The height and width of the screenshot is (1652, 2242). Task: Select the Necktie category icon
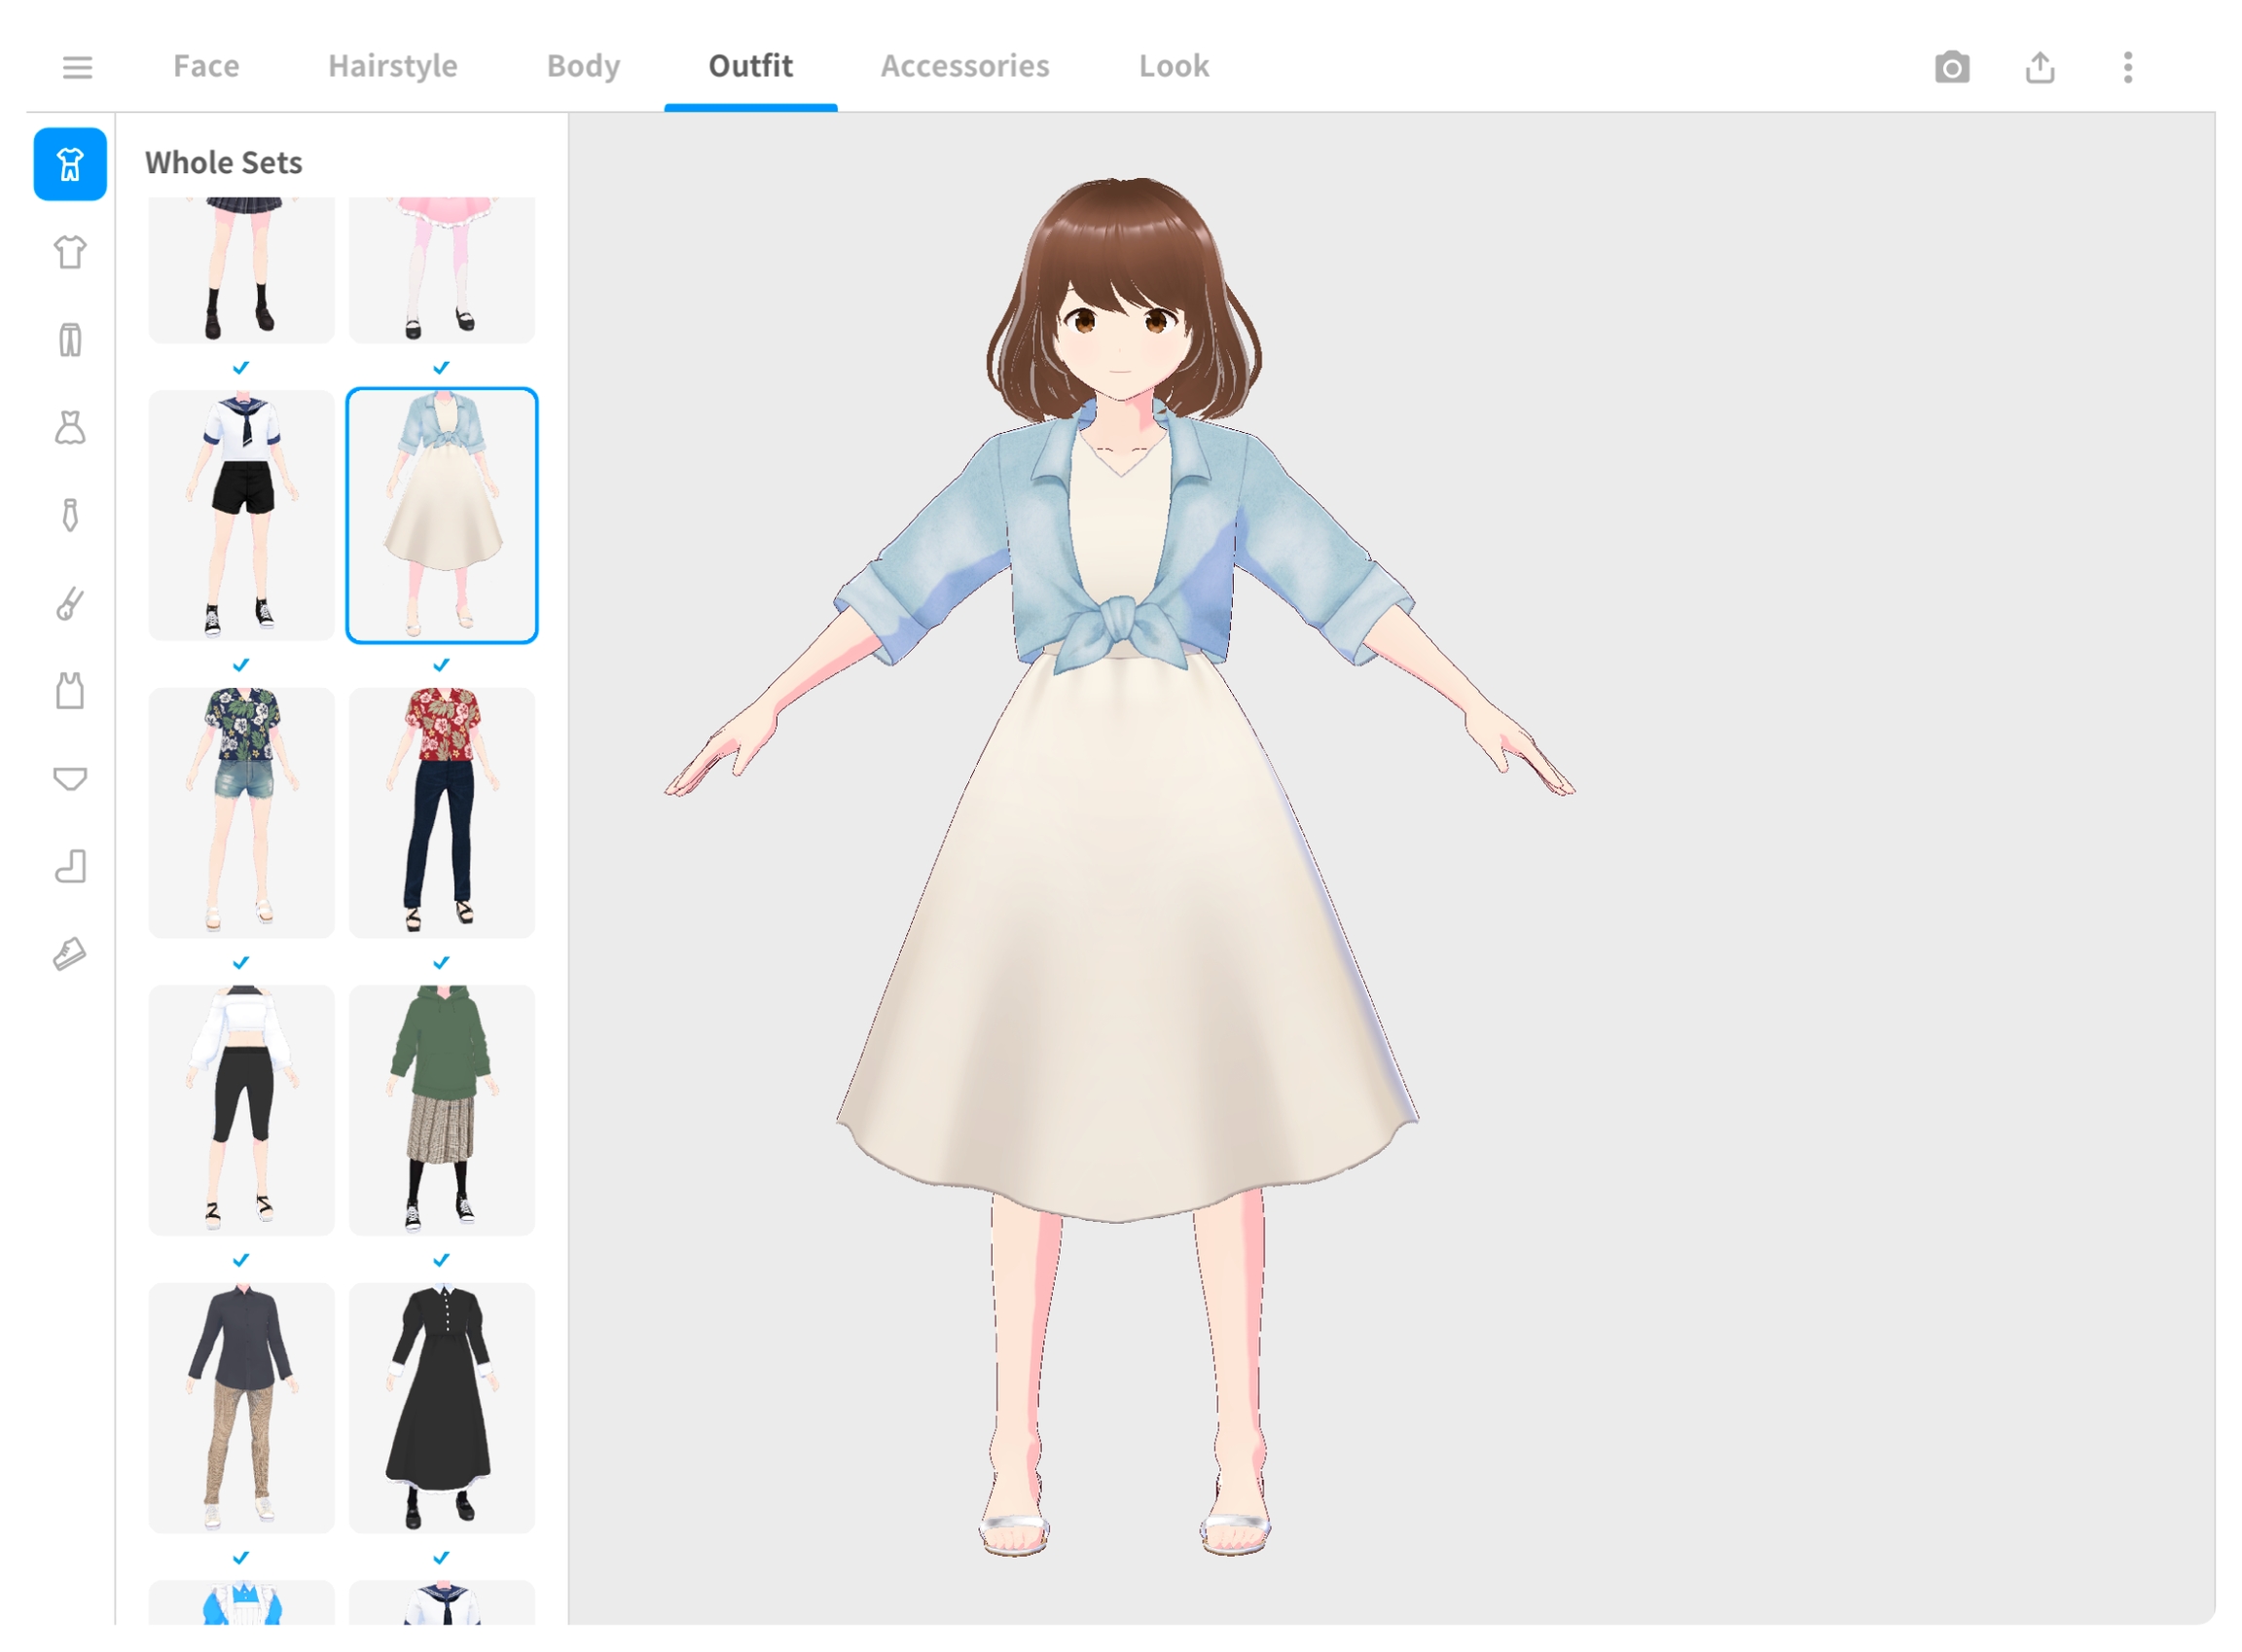(70, 516)
